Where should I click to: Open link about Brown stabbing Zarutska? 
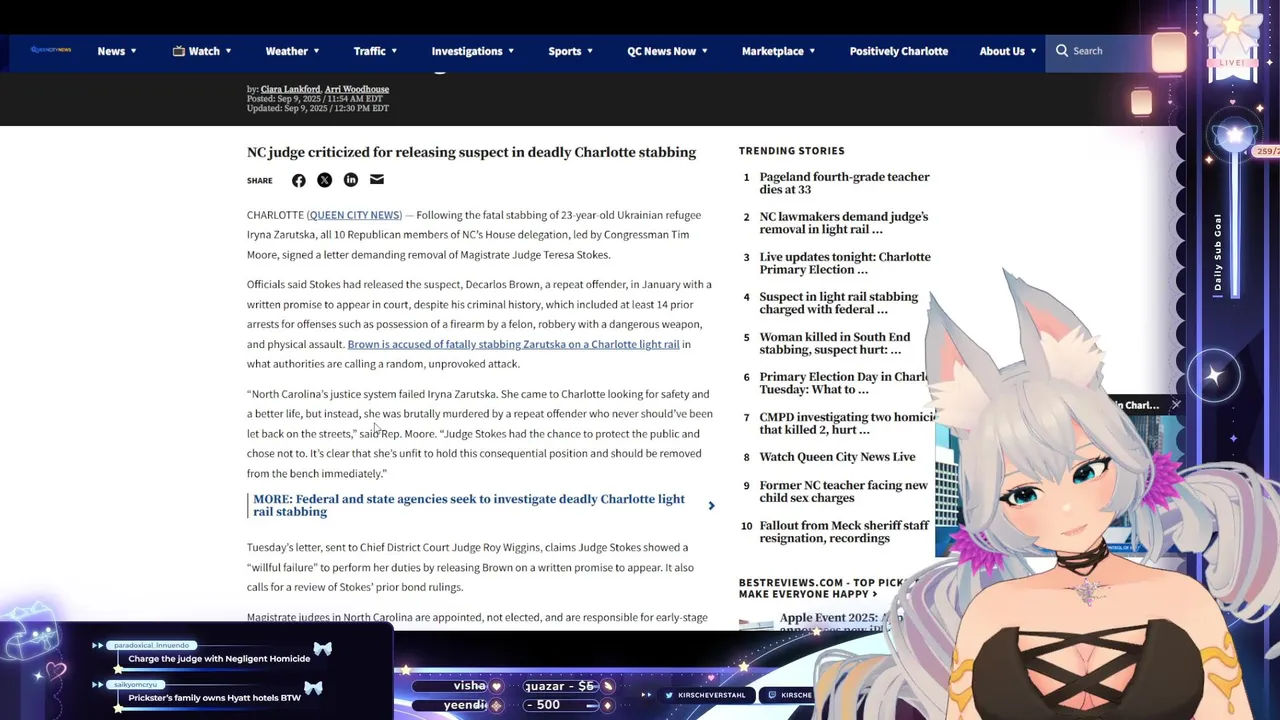pyautogui.click(x=513, y=344)
